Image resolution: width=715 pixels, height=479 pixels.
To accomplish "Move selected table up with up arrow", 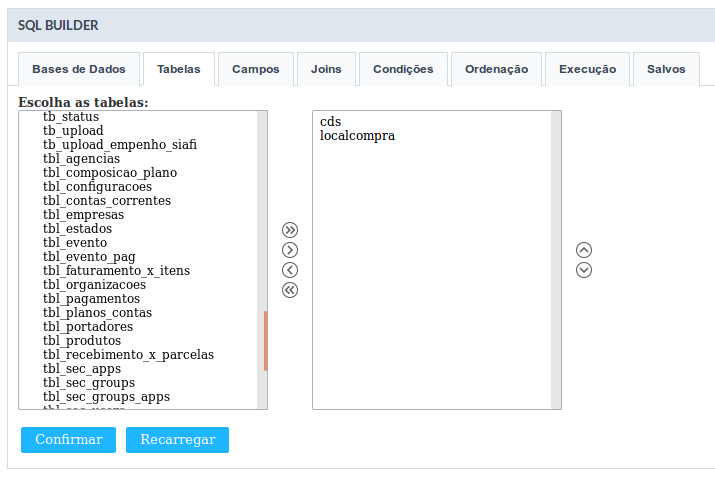I will 584,250.
